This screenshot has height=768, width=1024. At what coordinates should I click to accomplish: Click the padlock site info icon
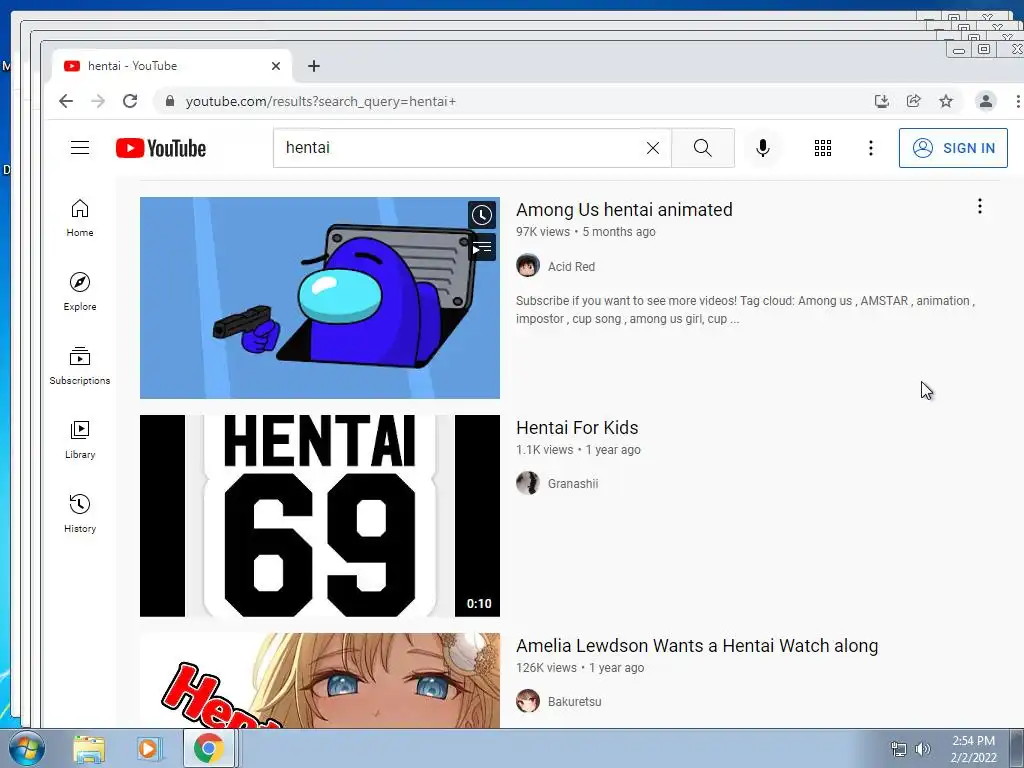pos(170,101)
